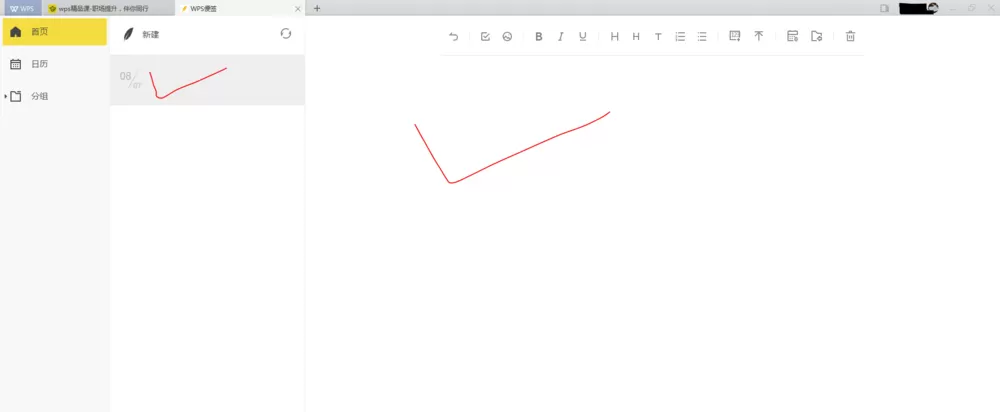
Task: Toggle underline formatting
Action: point(583,36)
